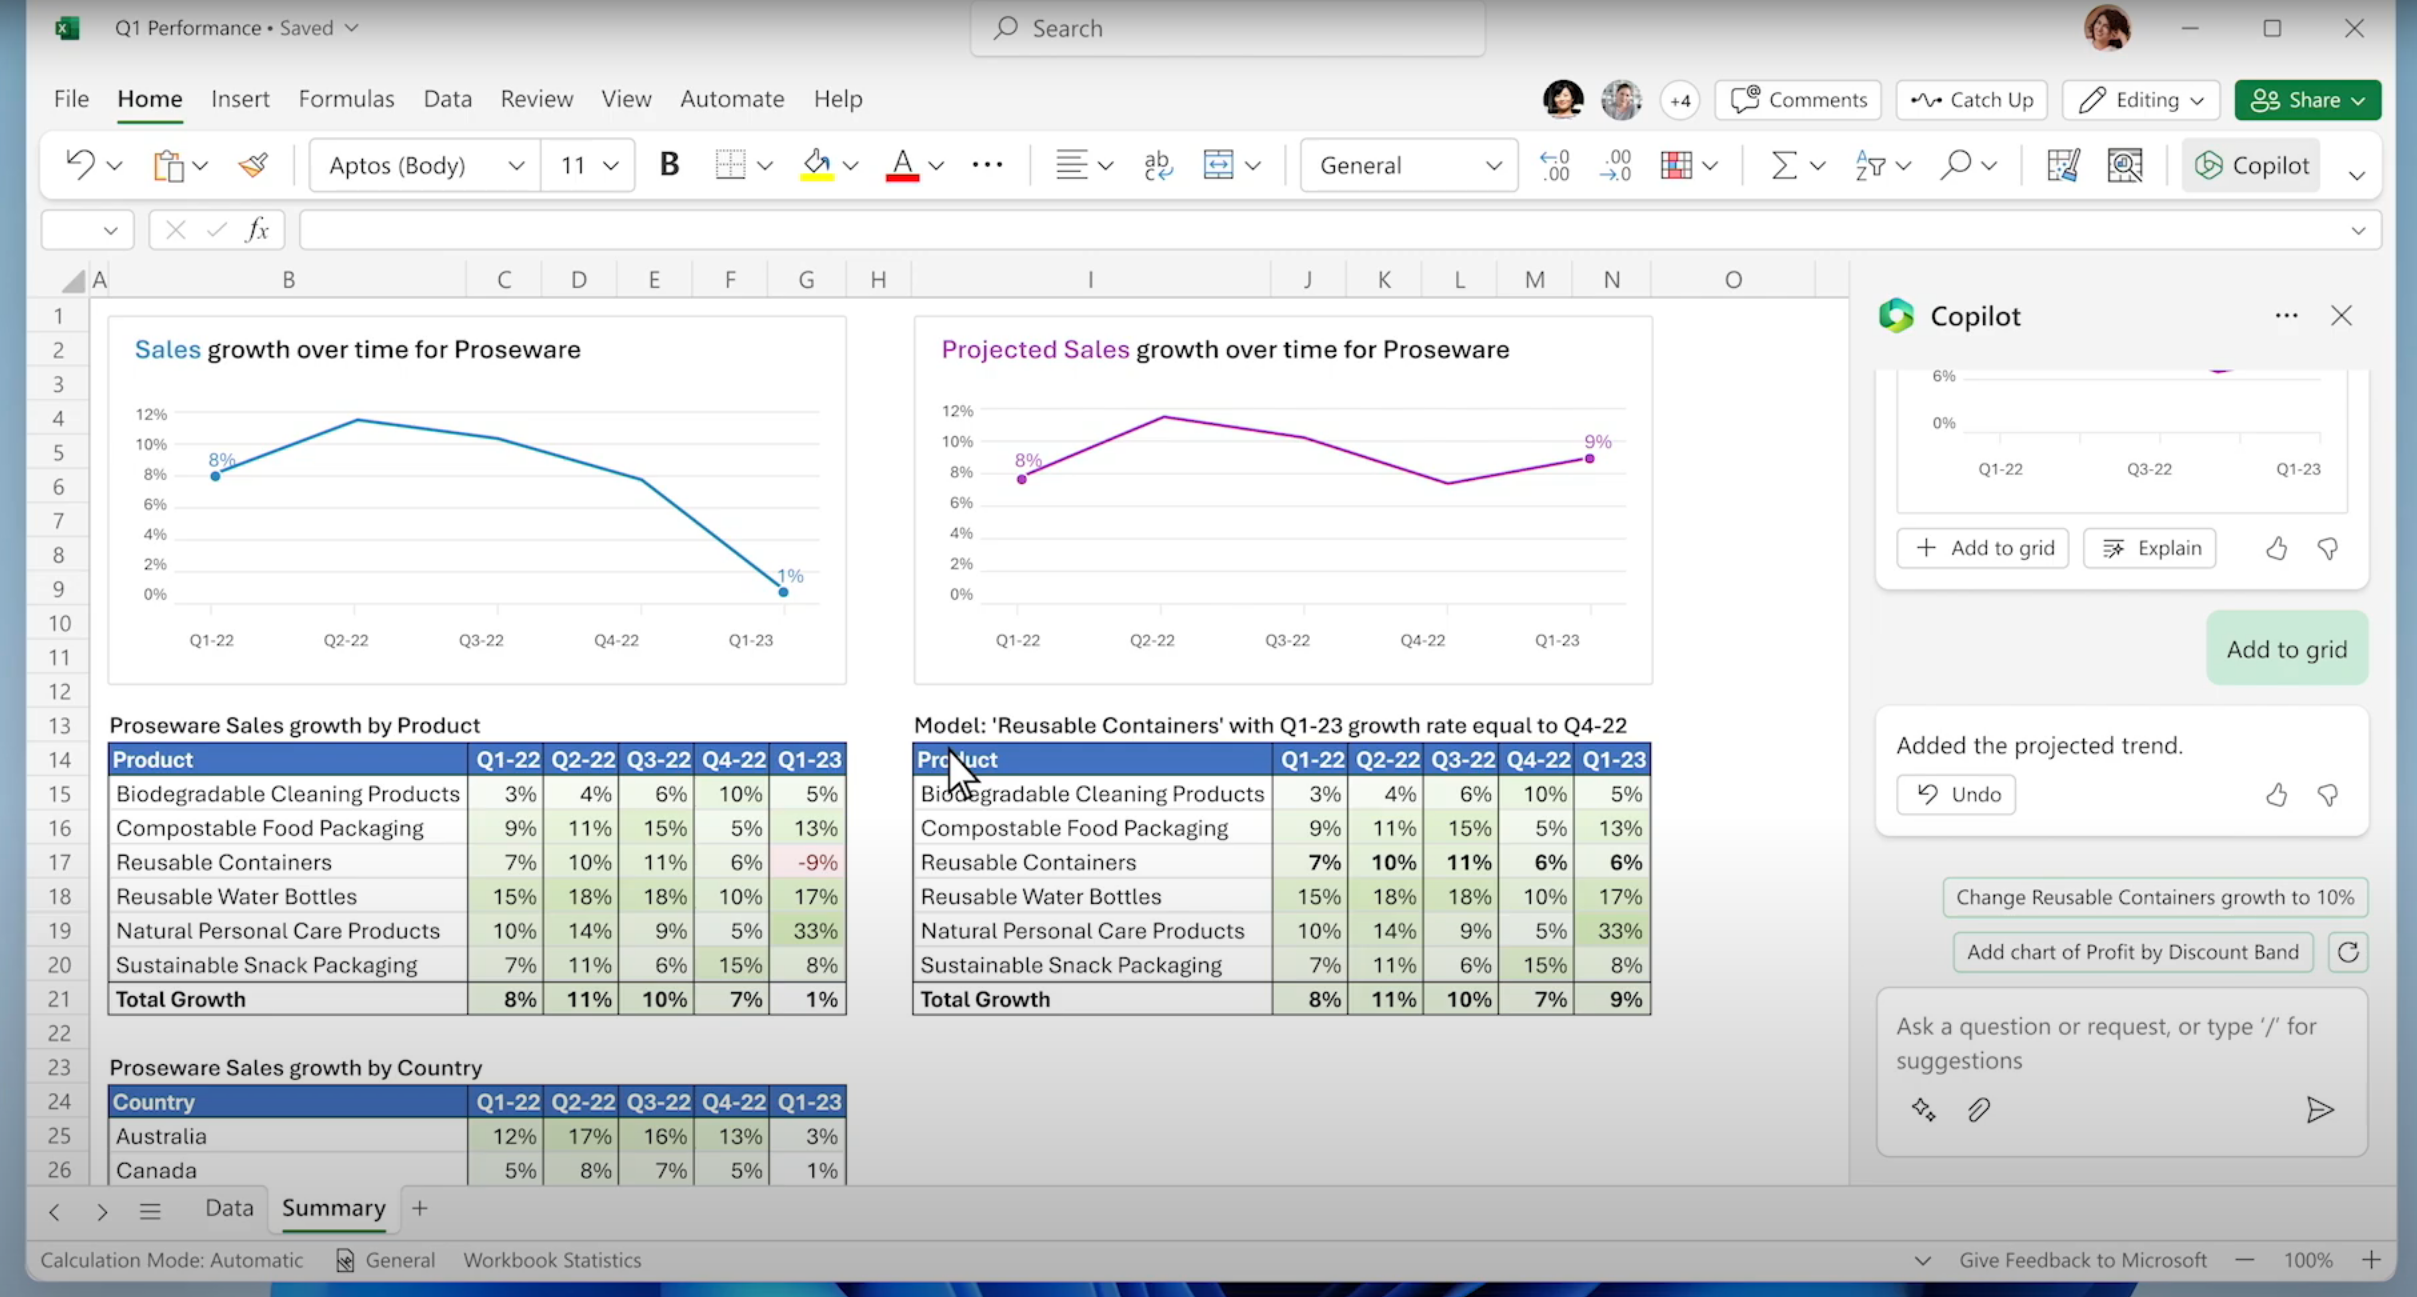Toggle Bold formatting
The height and width of the screenshot is (1297, 2417).
[x=669, y=165]
